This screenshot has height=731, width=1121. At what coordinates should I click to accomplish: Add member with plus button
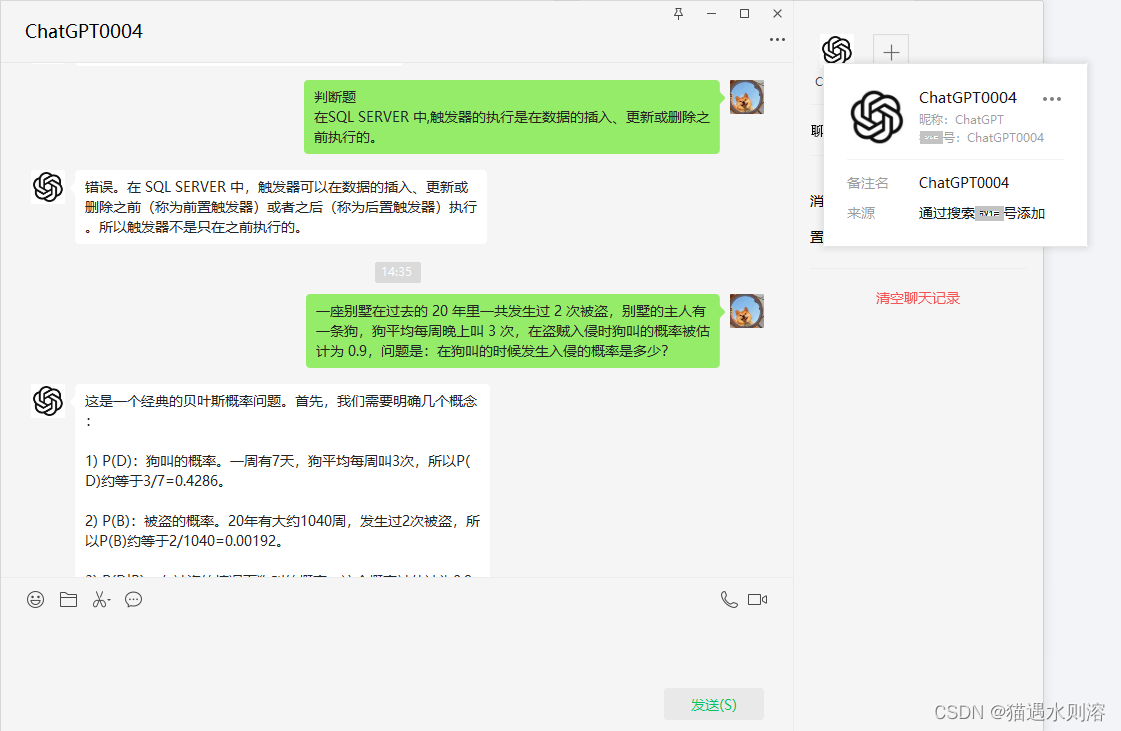coord(891,51)
